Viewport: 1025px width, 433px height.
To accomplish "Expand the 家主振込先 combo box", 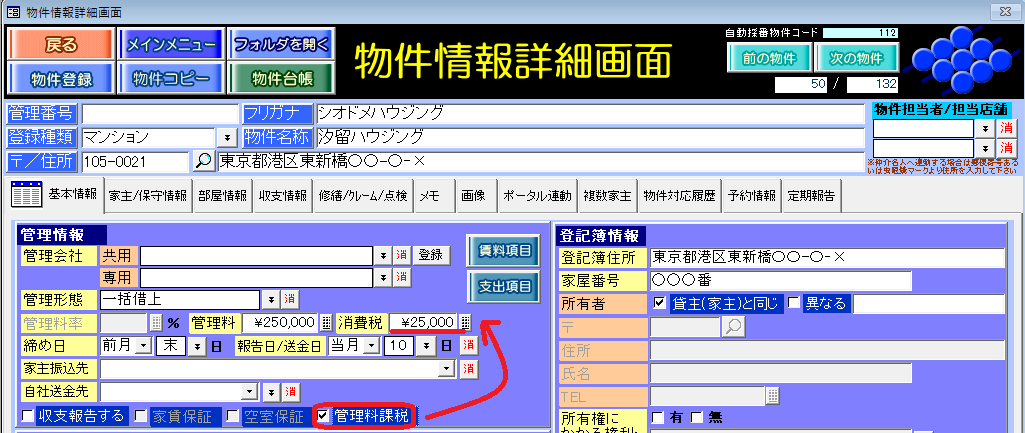I will (447, 369).
